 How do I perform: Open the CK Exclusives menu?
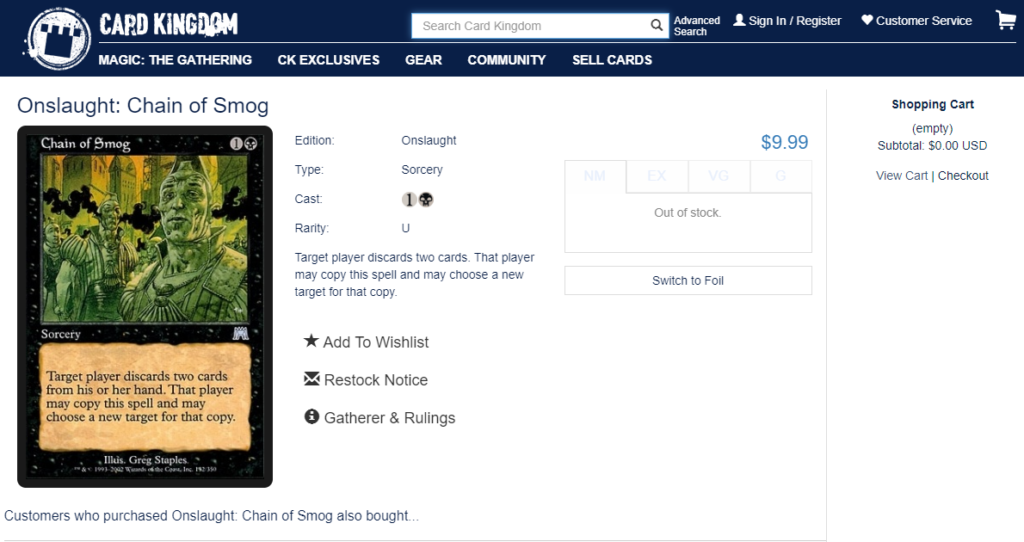click(328, 60)
